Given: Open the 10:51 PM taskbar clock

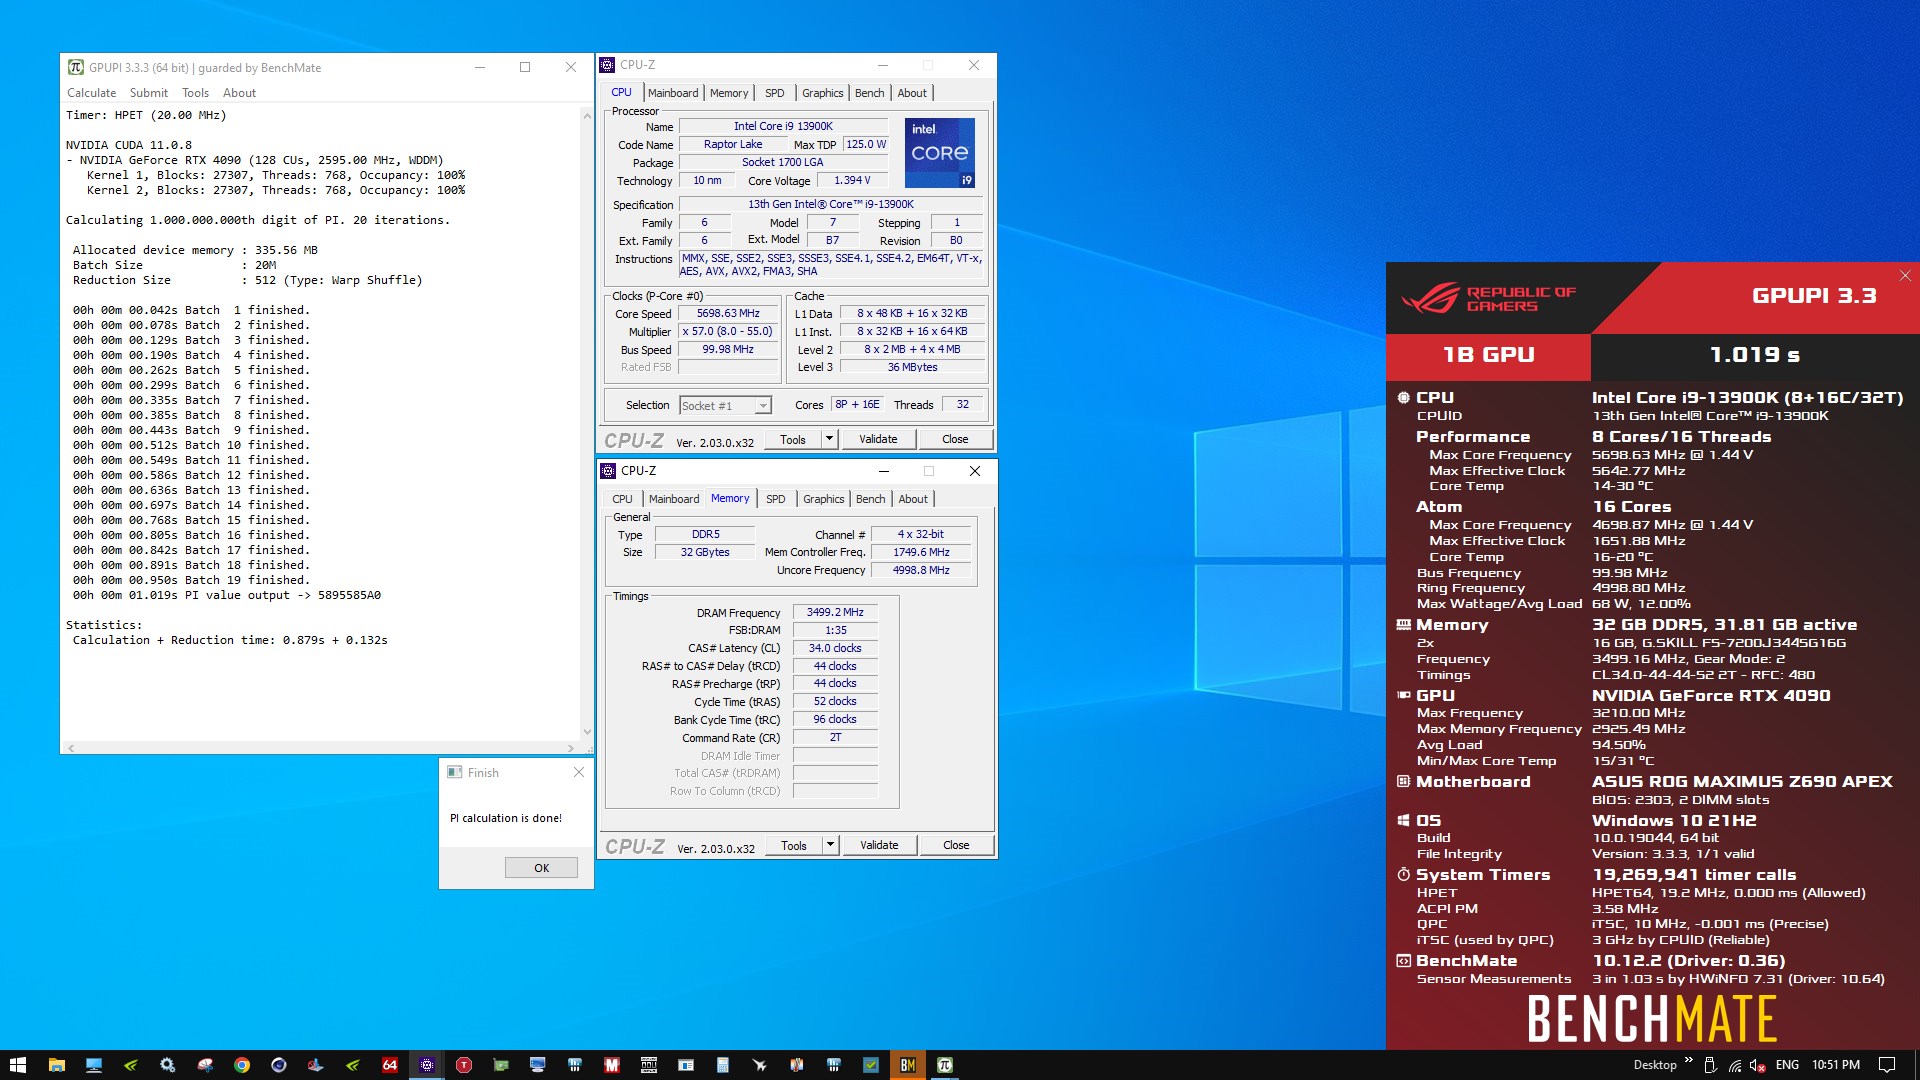Looking at the screenshot, I should tap(1836, 1065).
